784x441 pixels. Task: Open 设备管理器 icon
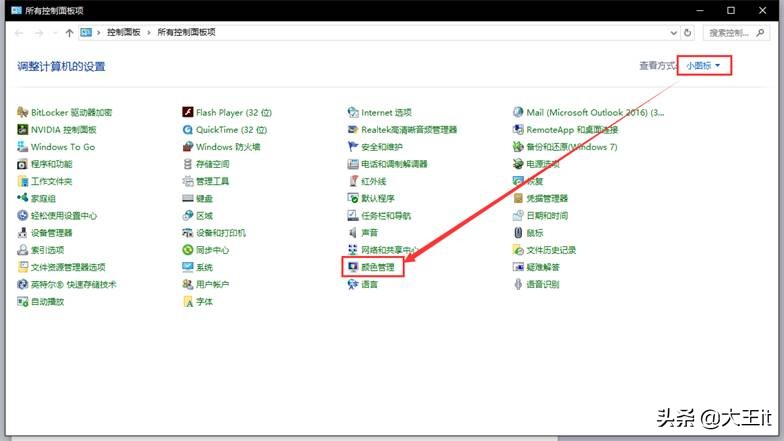click(22, 232)
